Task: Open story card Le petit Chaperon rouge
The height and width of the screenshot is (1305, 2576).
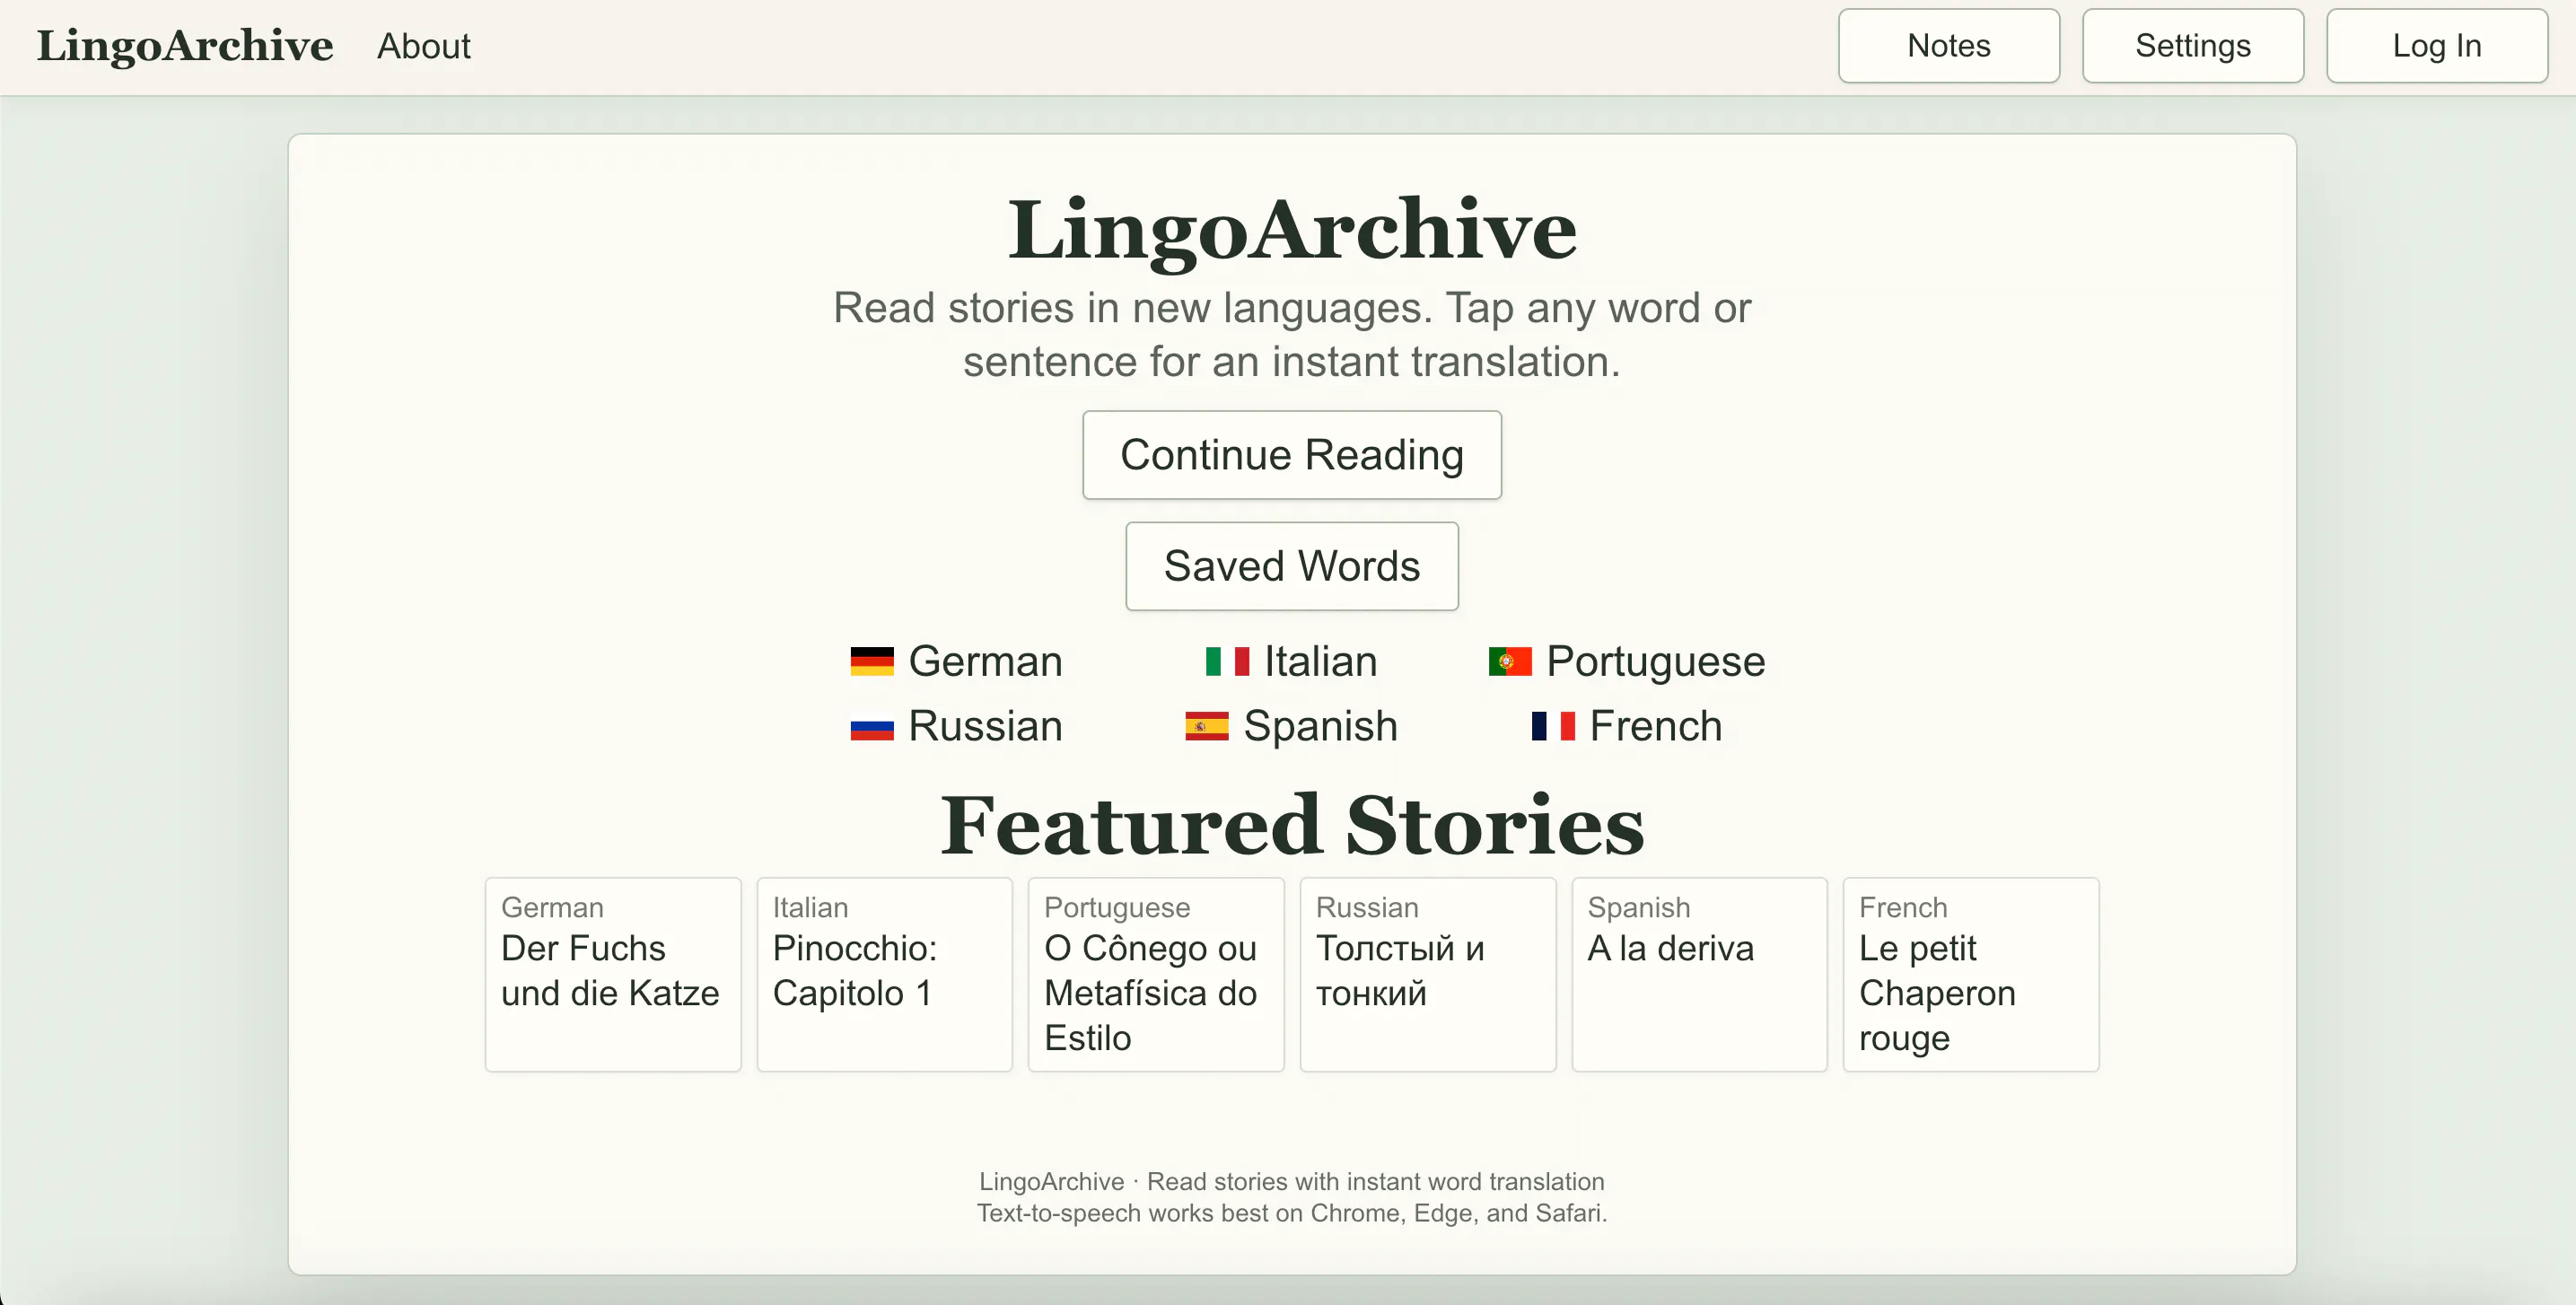Action: [x=1971, y=975]
